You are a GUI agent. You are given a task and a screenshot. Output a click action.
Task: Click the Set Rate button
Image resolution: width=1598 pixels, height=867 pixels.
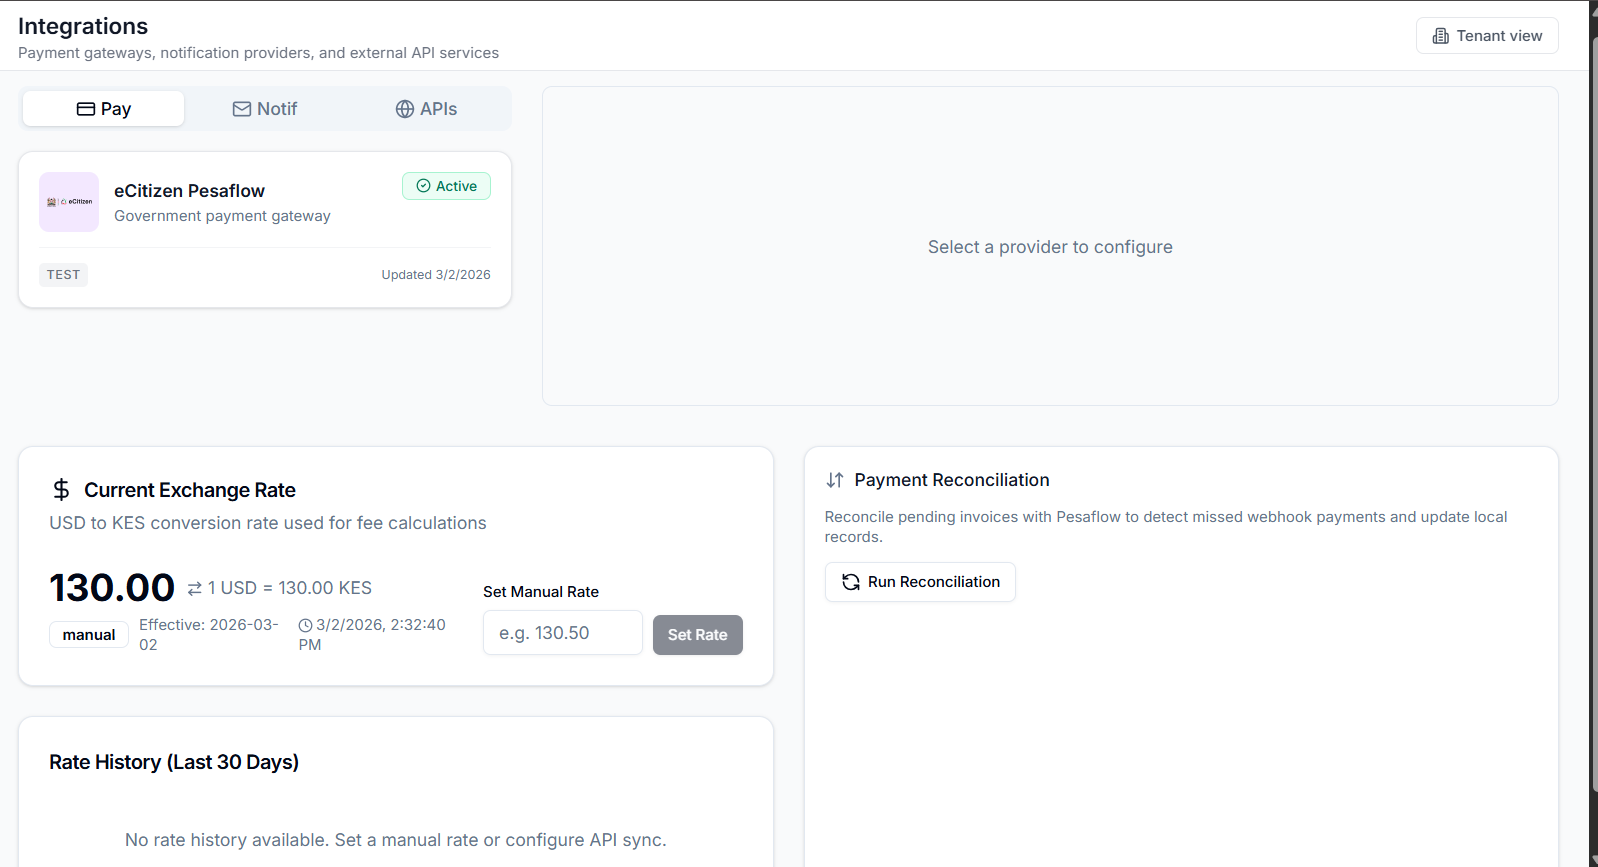pos(698,635)
